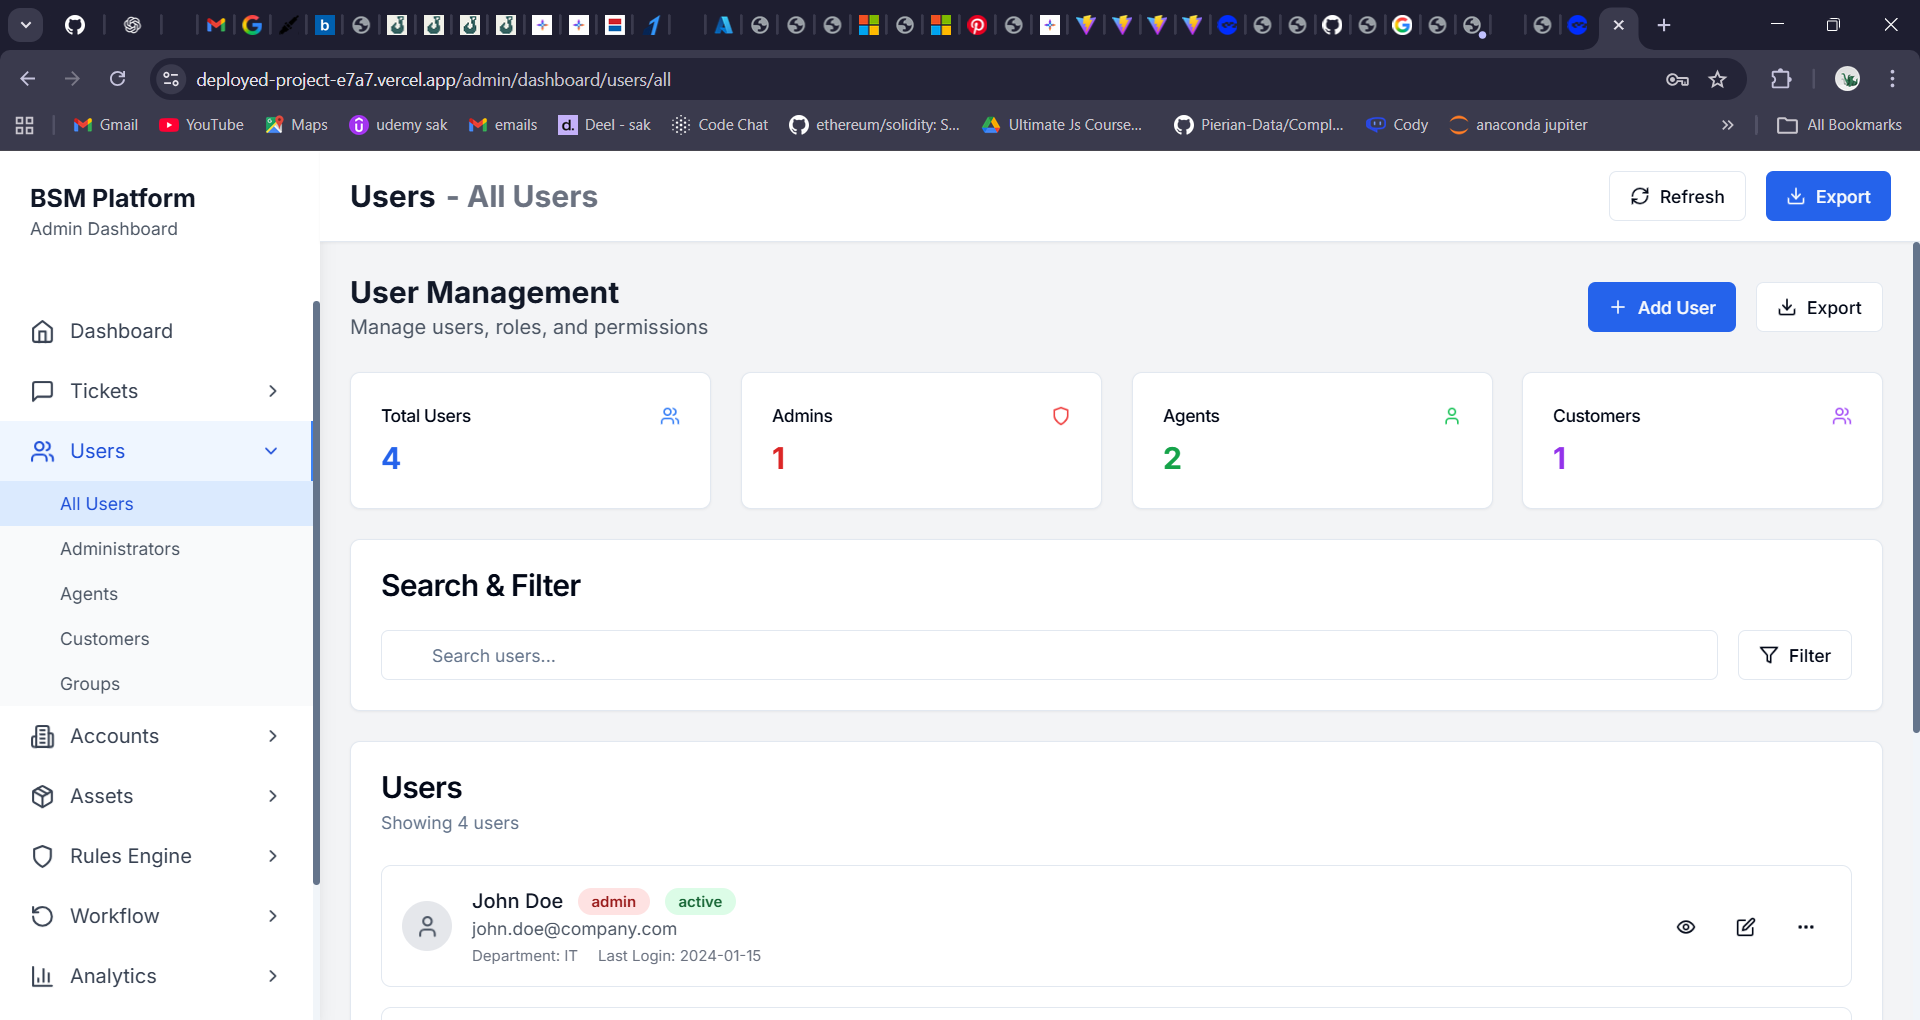Viewport: 1920px width, 1020px height.
Task: Open the Cody bookmark
Action: coord(1397,125)
